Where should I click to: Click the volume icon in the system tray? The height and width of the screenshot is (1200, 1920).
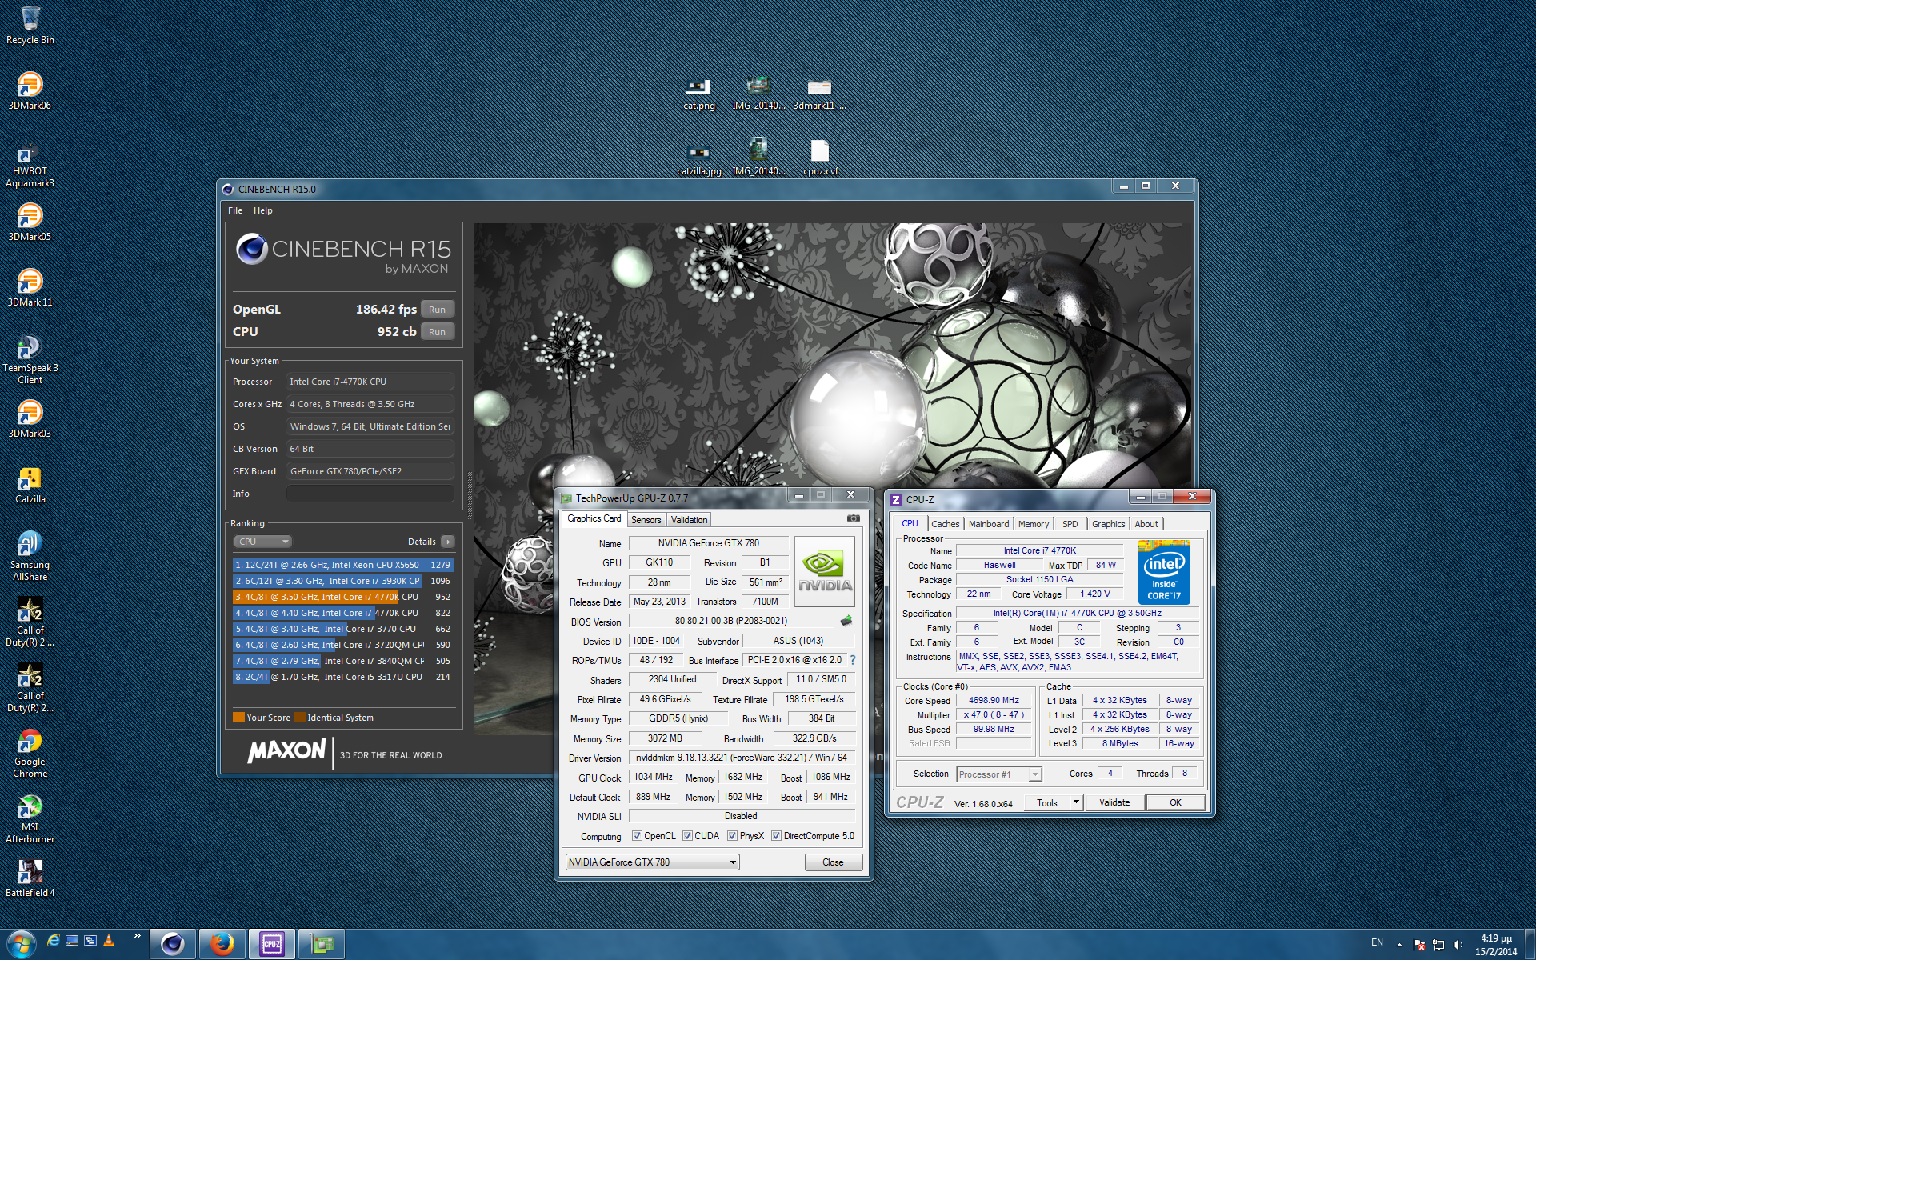click(x=1458, y=945)
